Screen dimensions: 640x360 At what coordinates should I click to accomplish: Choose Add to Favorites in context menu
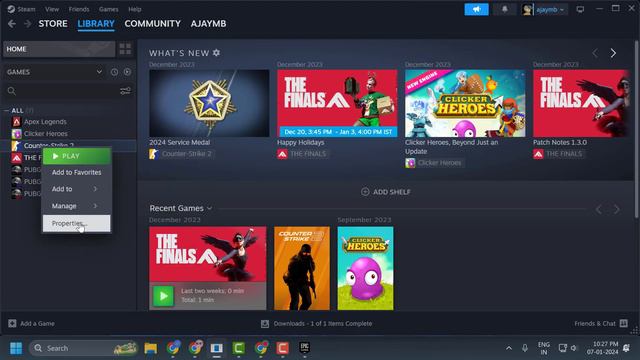click(x=77, y=172)
